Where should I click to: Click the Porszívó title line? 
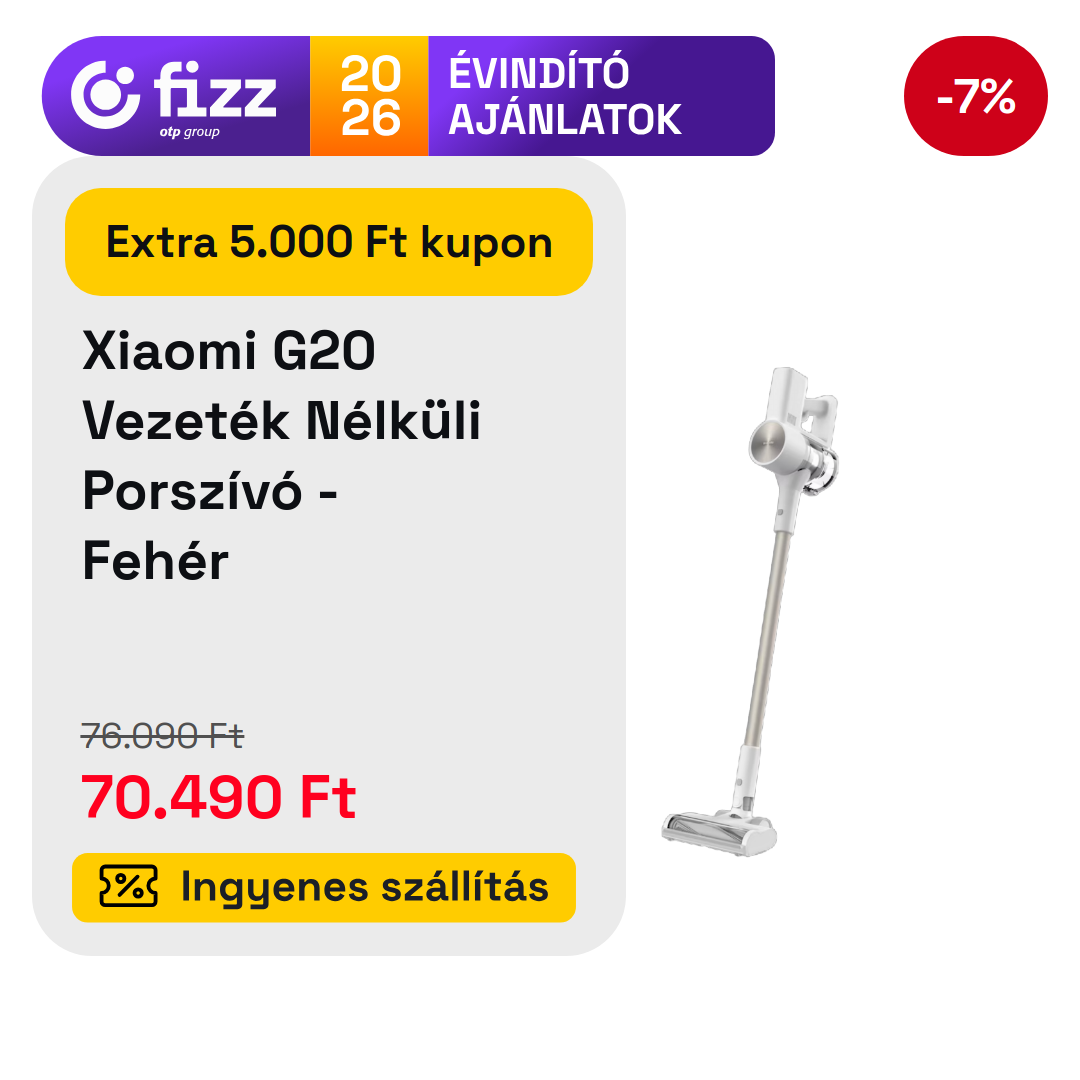[x=210, y=490]
